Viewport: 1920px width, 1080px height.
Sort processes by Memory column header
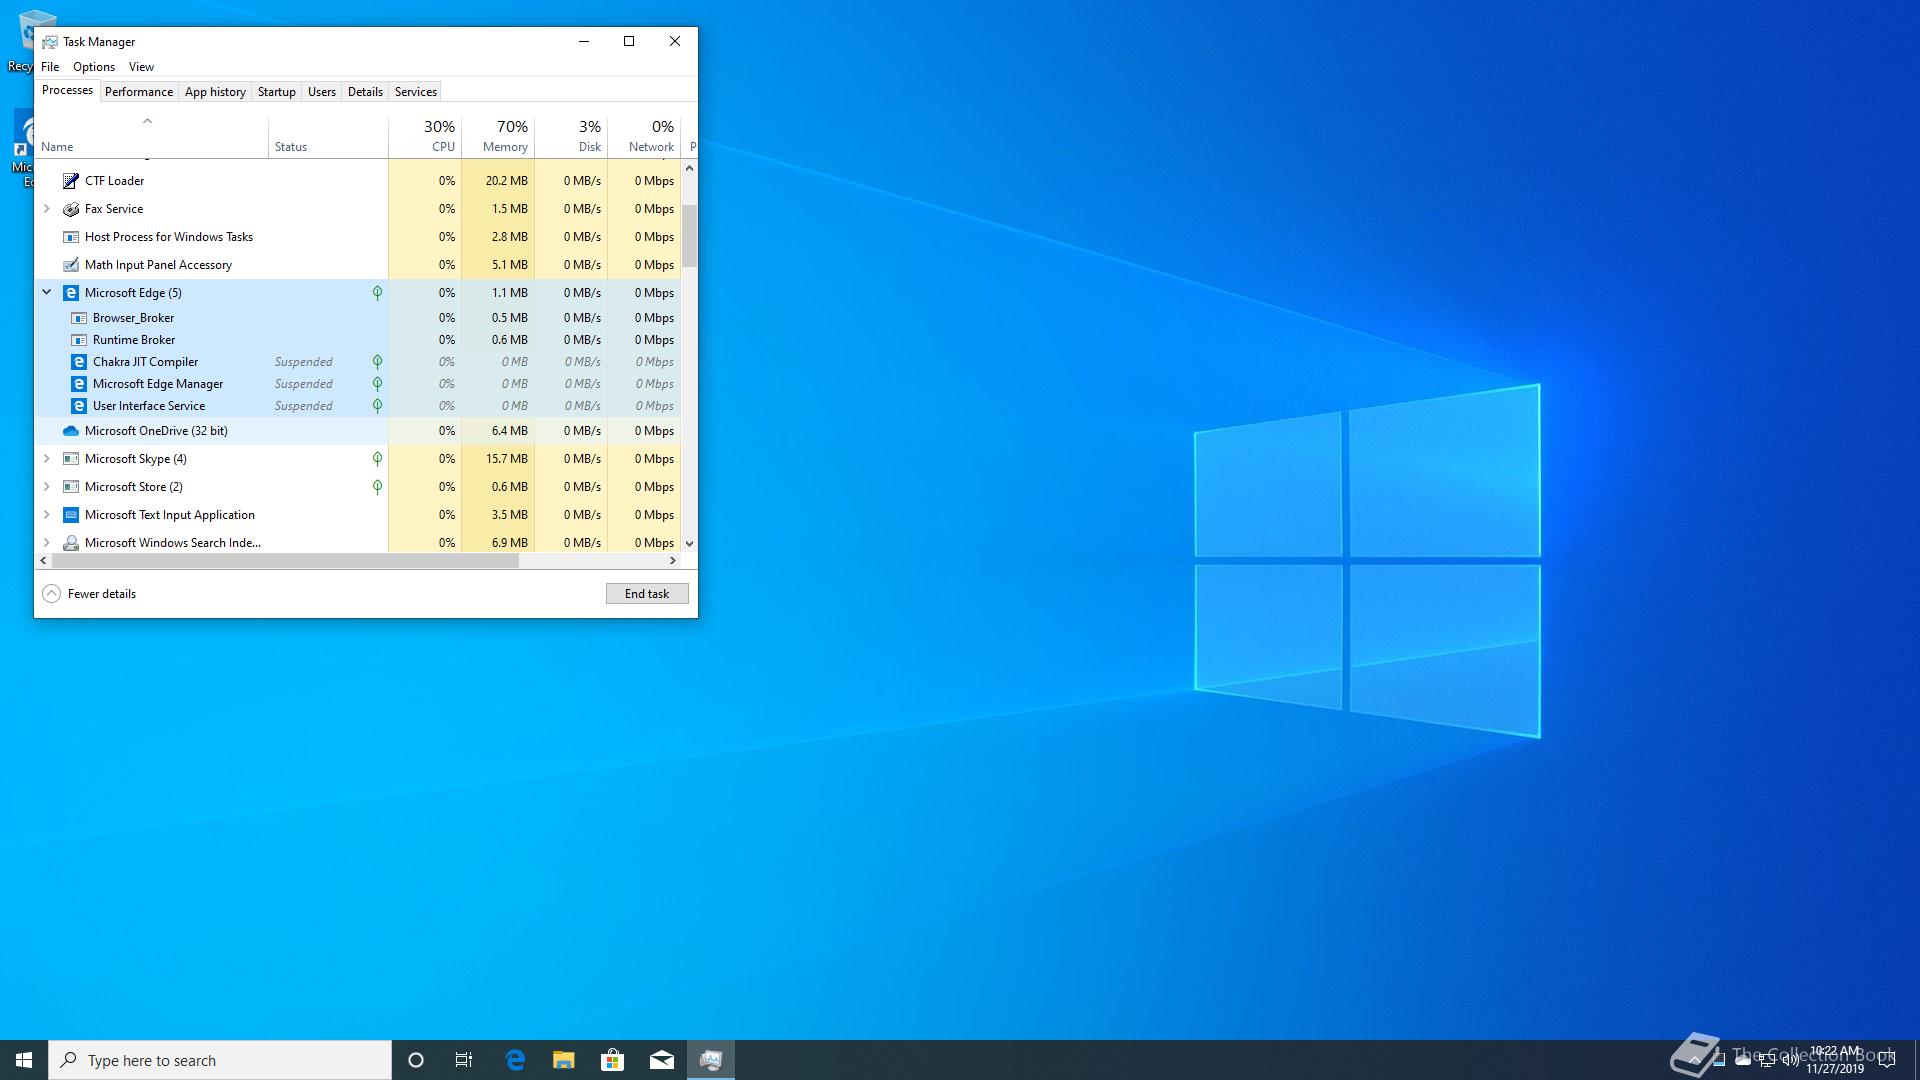[498, 137]
